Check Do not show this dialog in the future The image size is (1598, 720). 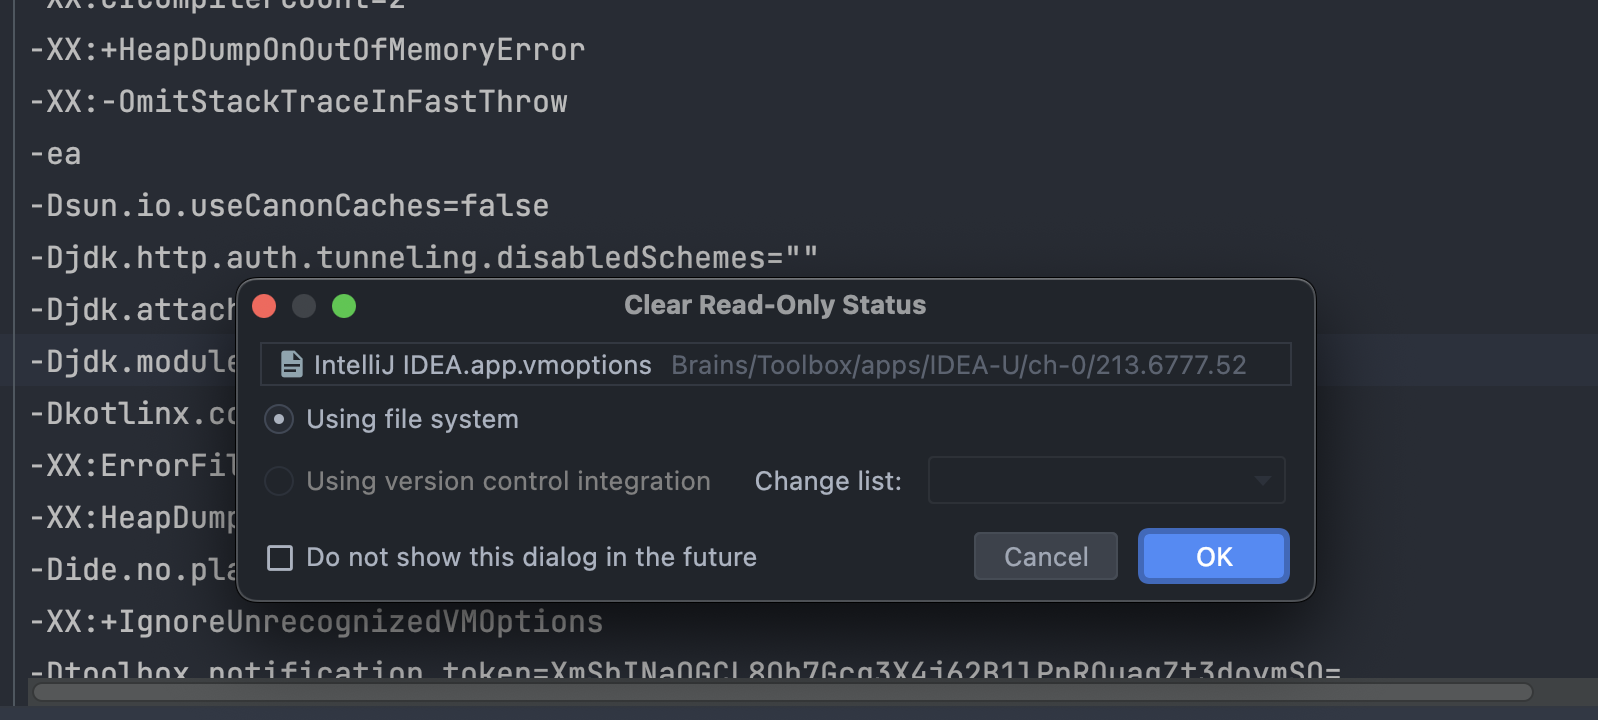(x=280, y=557)
